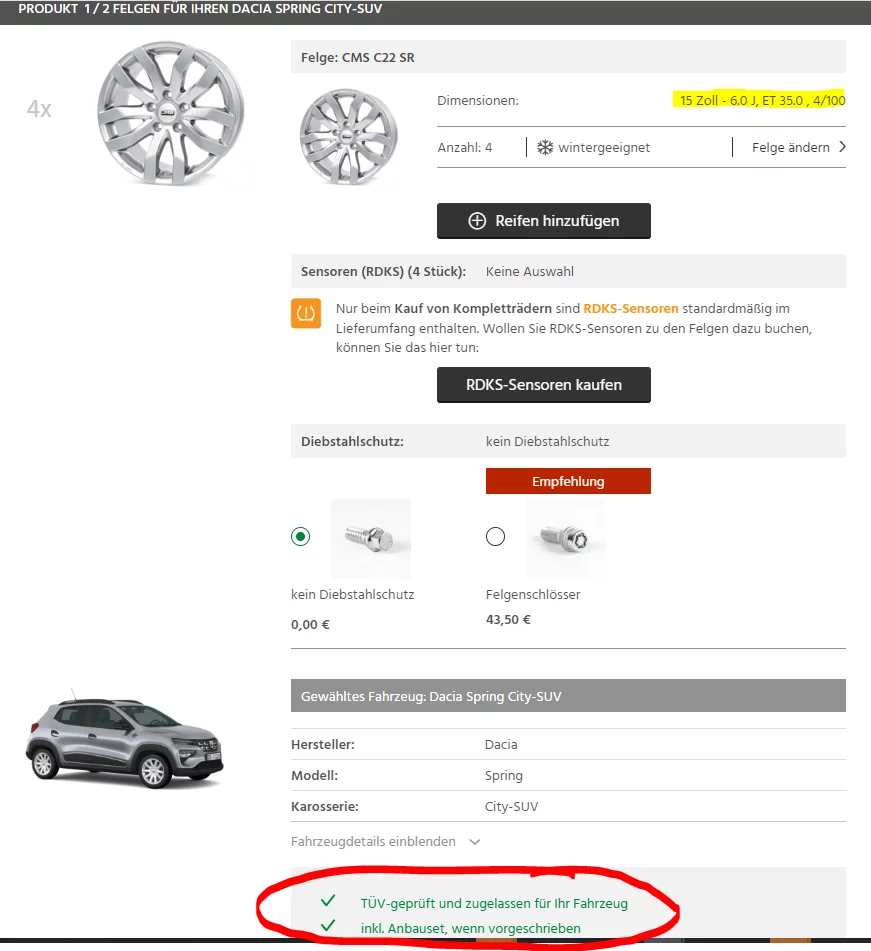The image size is (871, 951).
Task: Click the first green TÜV-geprüft checkmark
Action: (326, 902)
